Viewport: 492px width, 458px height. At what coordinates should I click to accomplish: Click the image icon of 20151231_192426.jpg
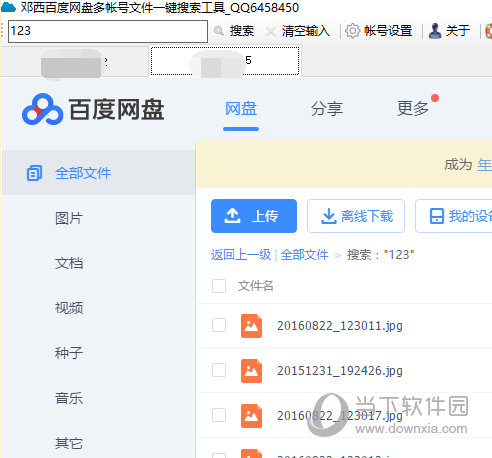coord(251,371)
